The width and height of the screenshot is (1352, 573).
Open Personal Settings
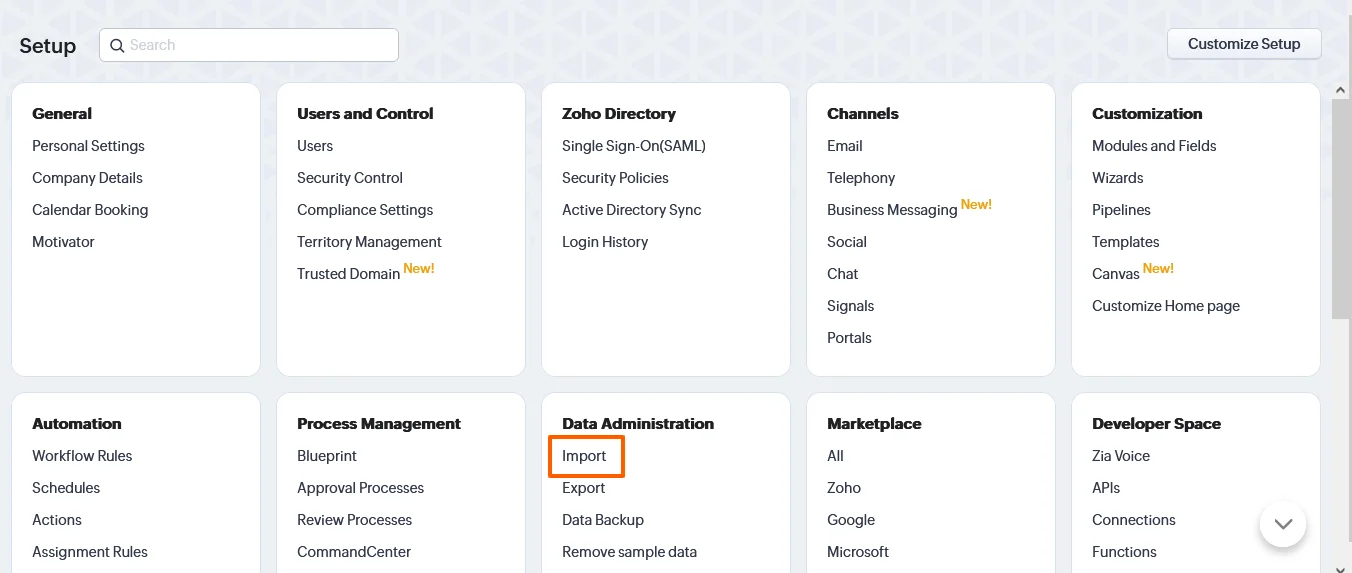88,146
